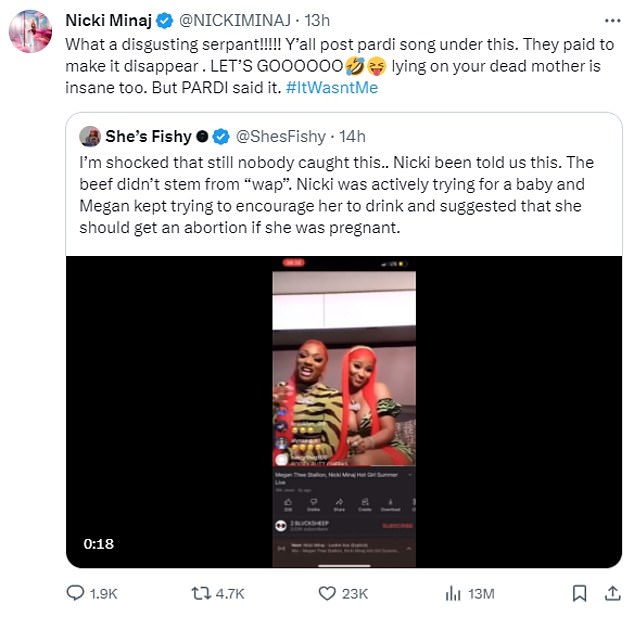Click the She's Fishy profile avatar
The image size is (634, 617).
pyautogui.click(x=90, y=136)
